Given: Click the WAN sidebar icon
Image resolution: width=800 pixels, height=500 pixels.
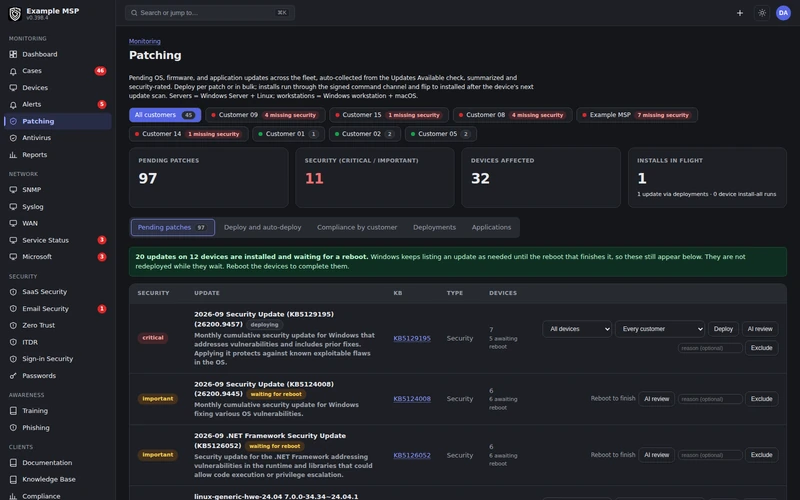Looking at the screenshot, I should point(13,223).
